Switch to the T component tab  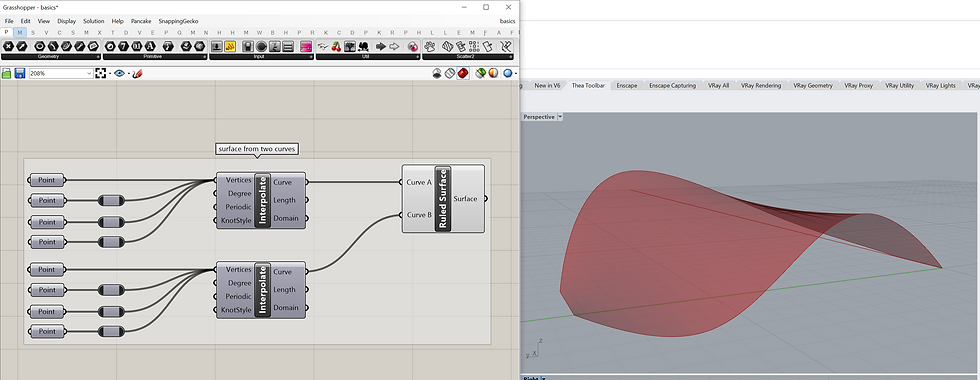(112, 32)
